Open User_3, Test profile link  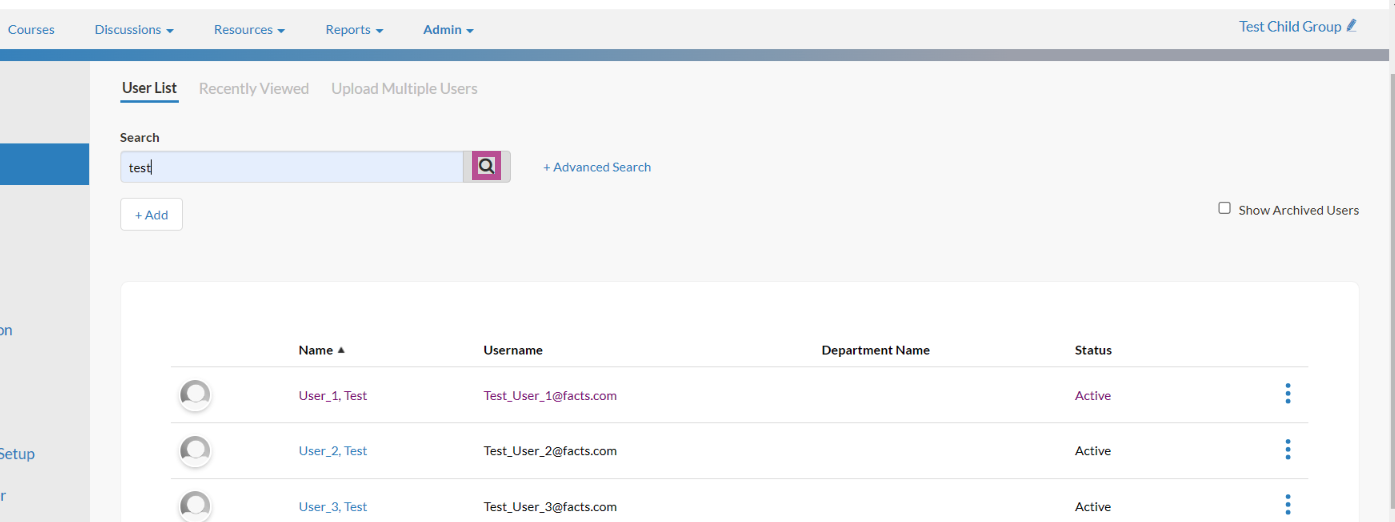click(332, 507)
